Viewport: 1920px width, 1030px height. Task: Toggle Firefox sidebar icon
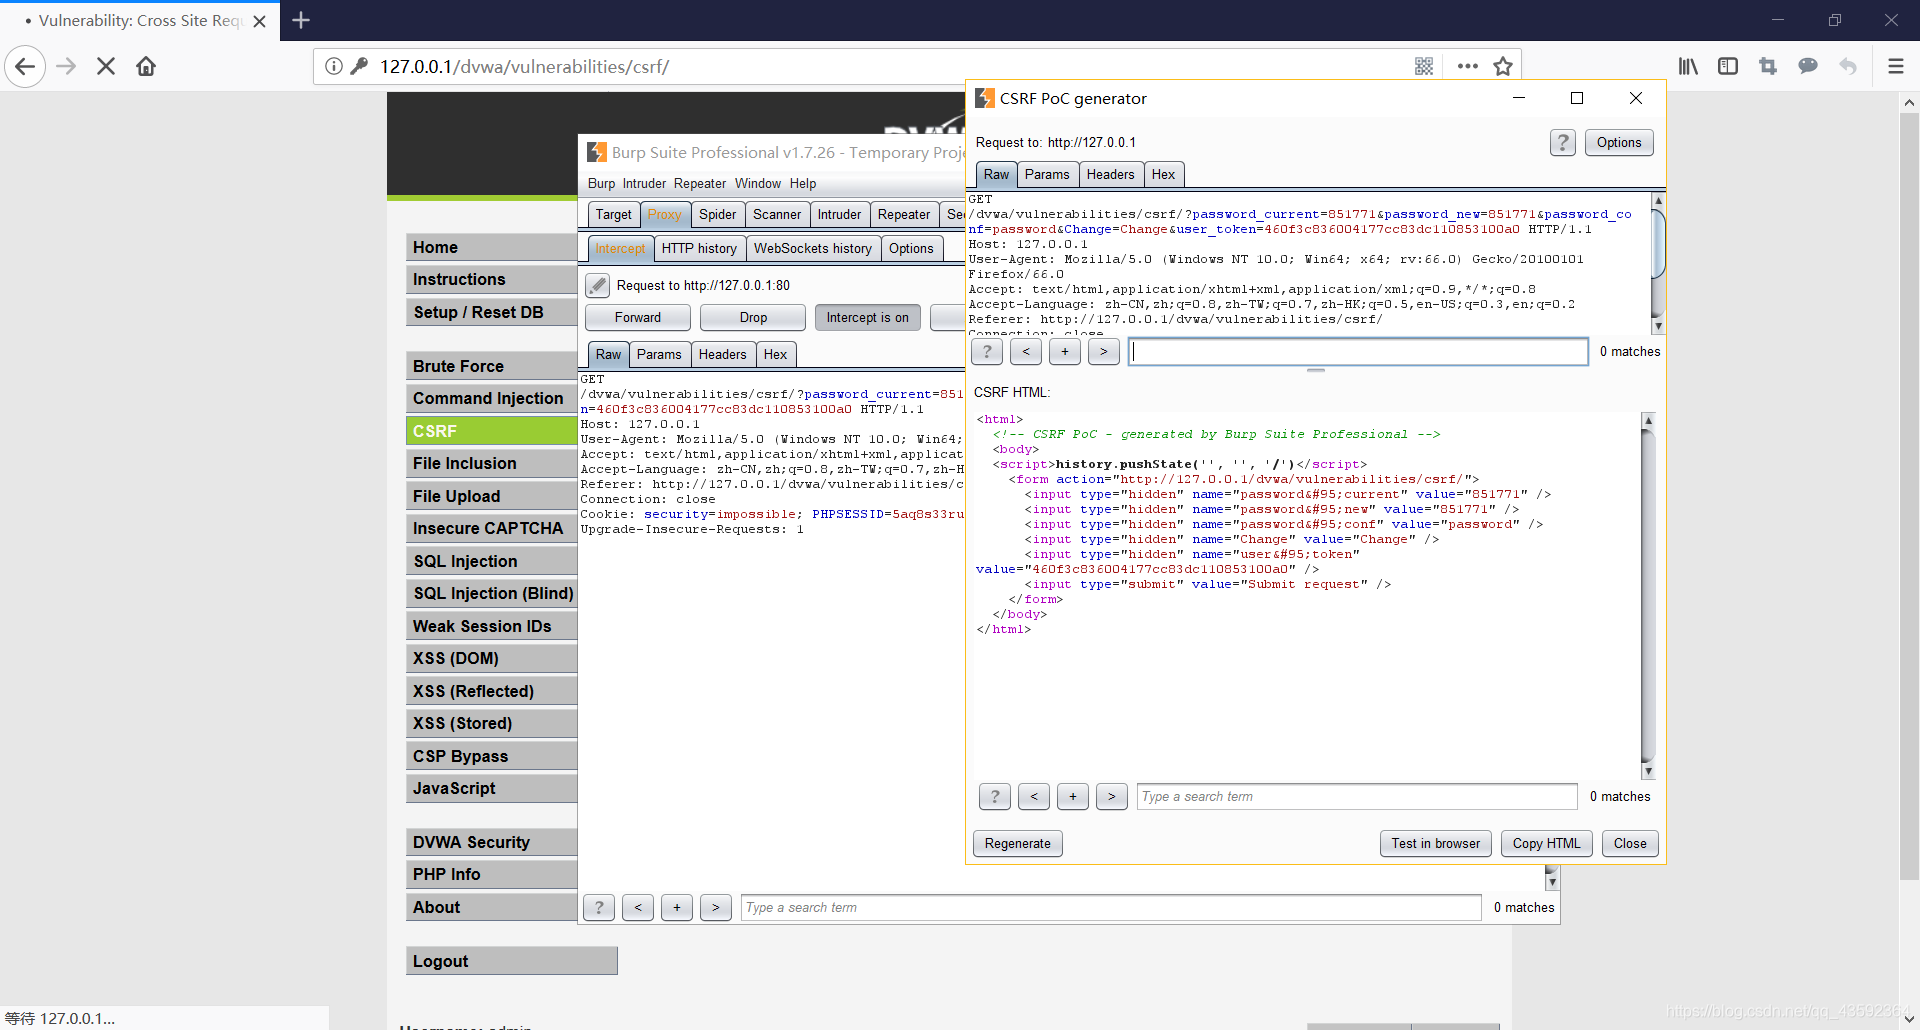point(1728,67)
